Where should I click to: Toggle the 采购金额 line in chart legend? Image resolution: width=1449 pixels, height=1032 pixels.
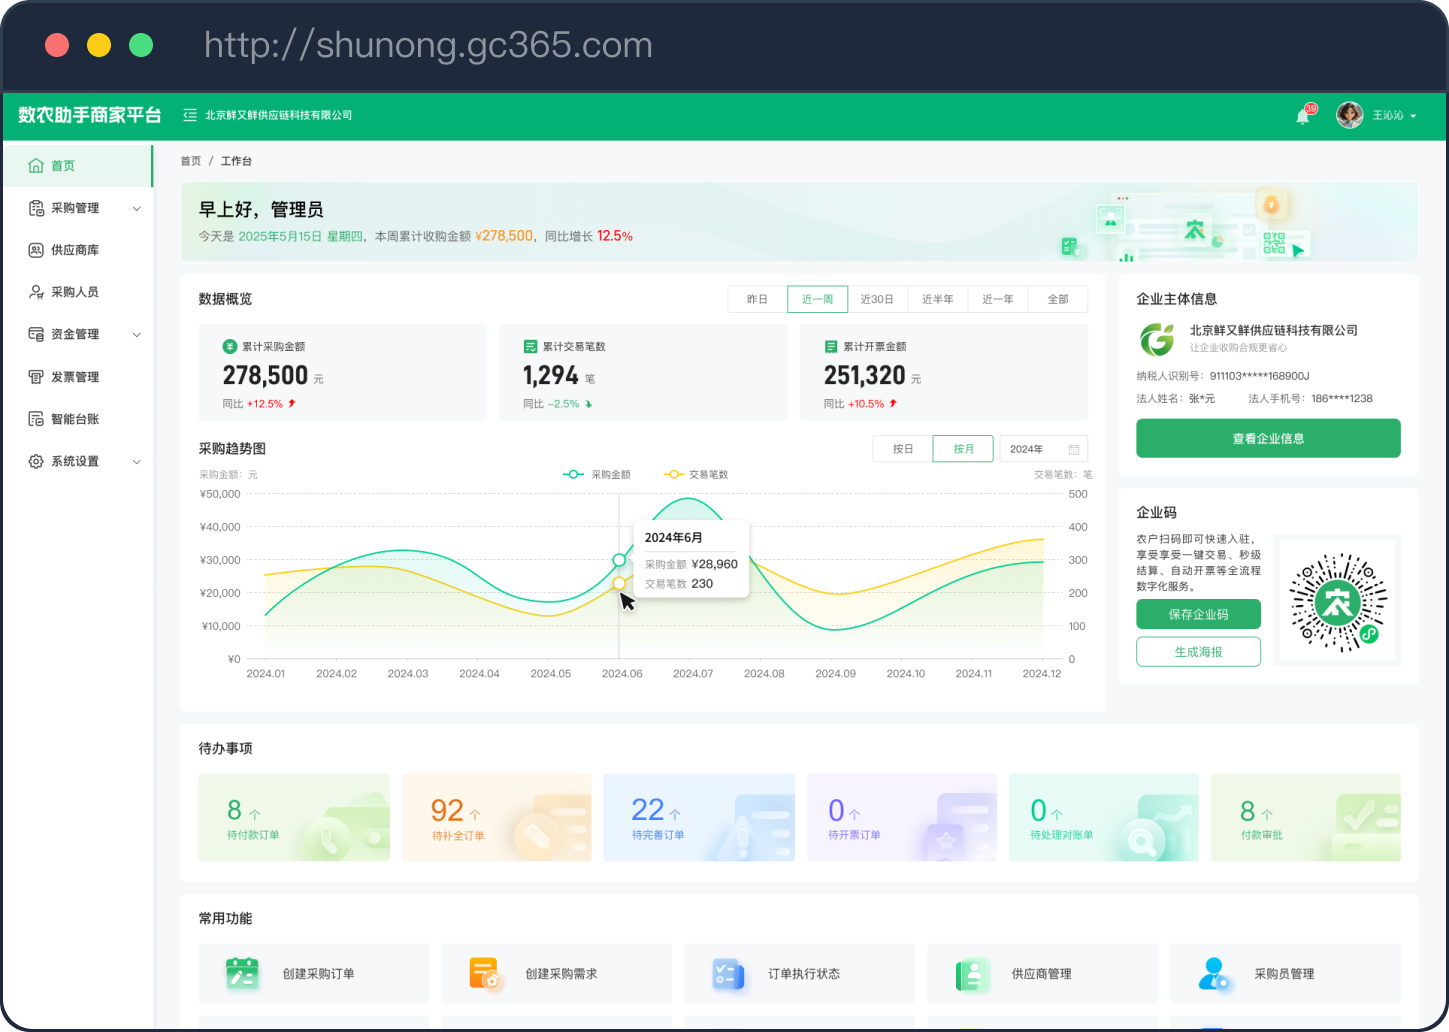(597, 474)
